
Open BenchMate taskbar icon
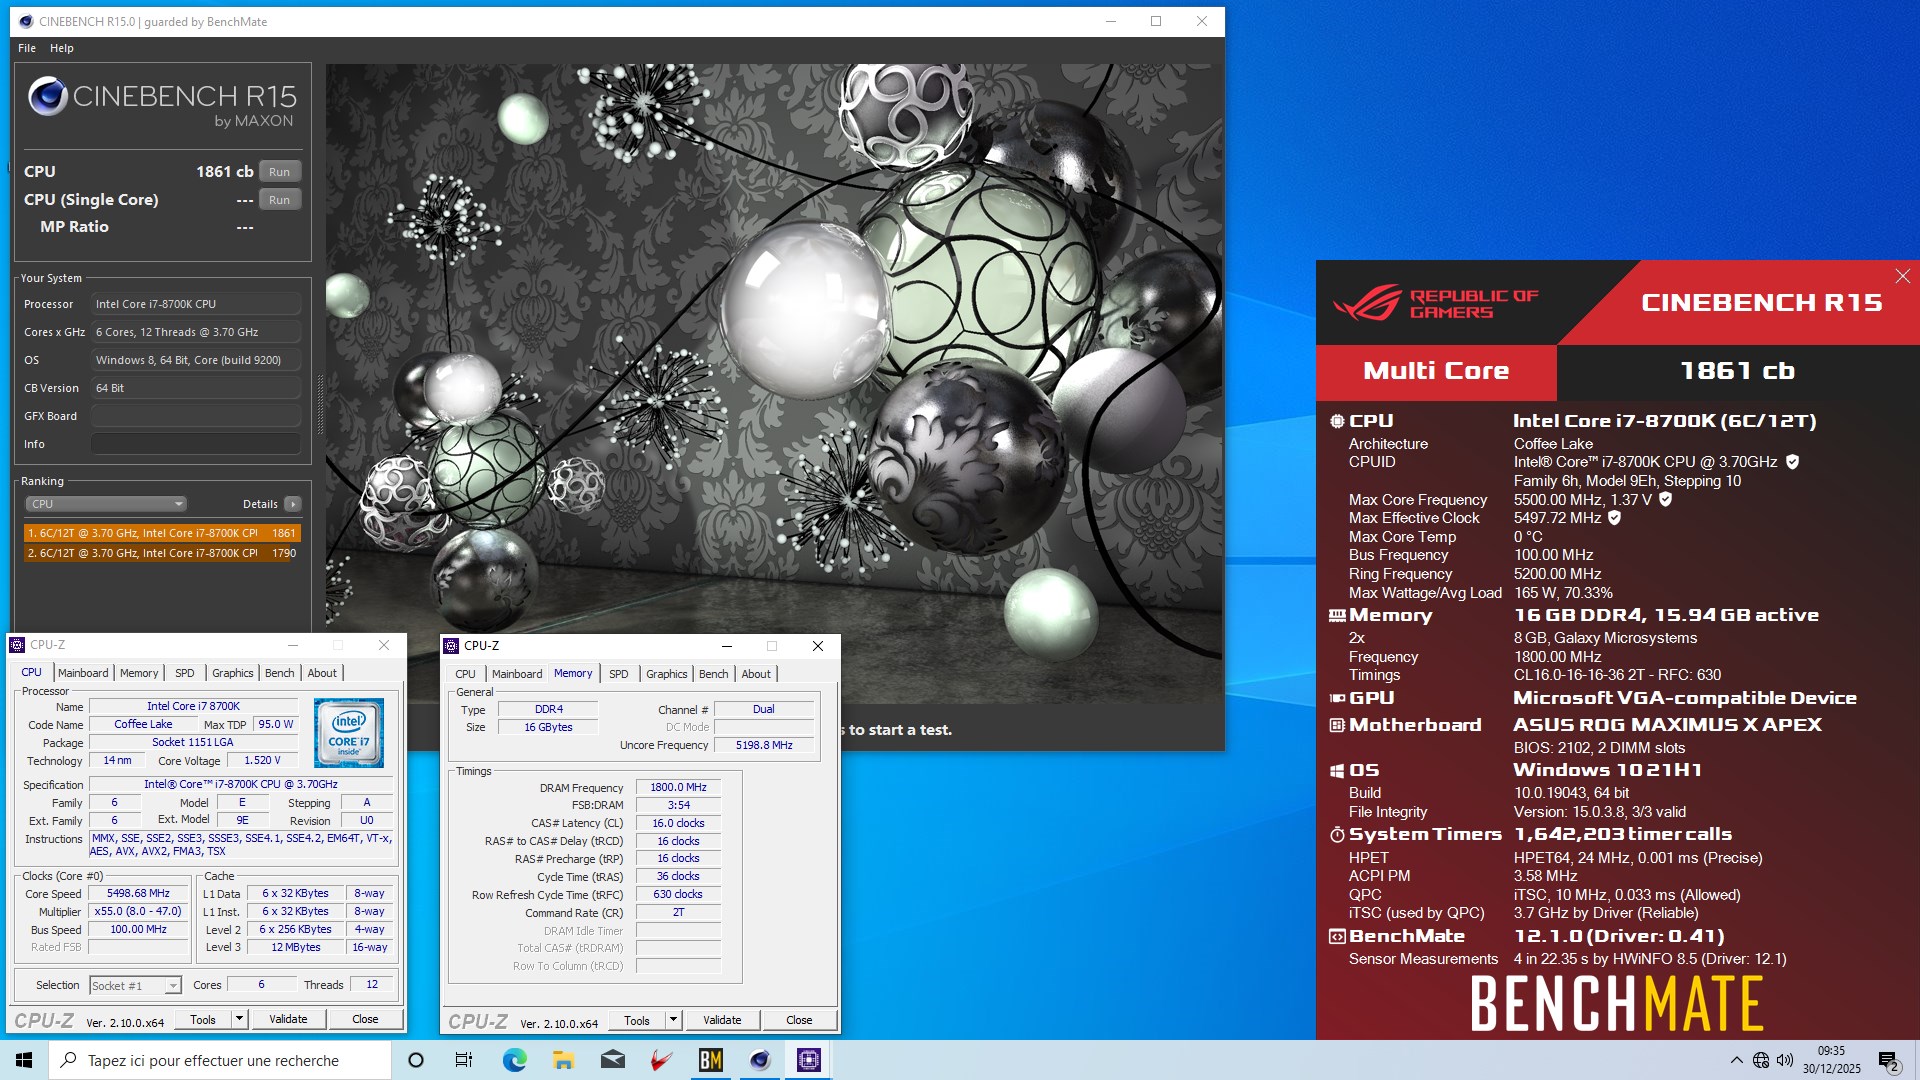(711, 1060)
